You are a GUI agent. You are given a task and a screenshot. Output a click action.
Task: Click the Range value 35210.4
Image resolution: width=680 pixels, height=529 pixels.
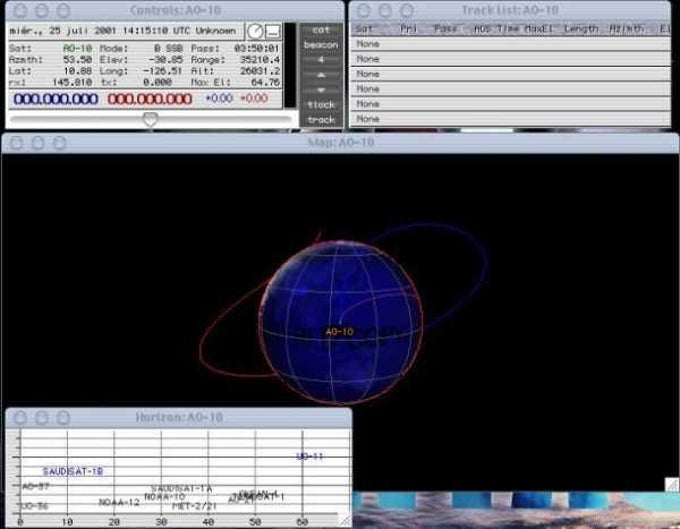260,59
